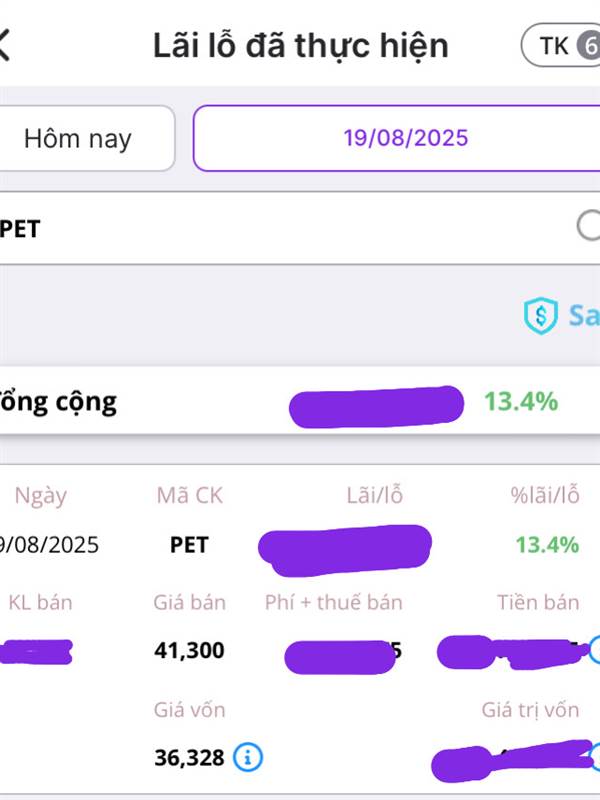Screen dimensions: 600x800
Task: Tap the 13.4% value in the PET row
Action: (547, 545)
